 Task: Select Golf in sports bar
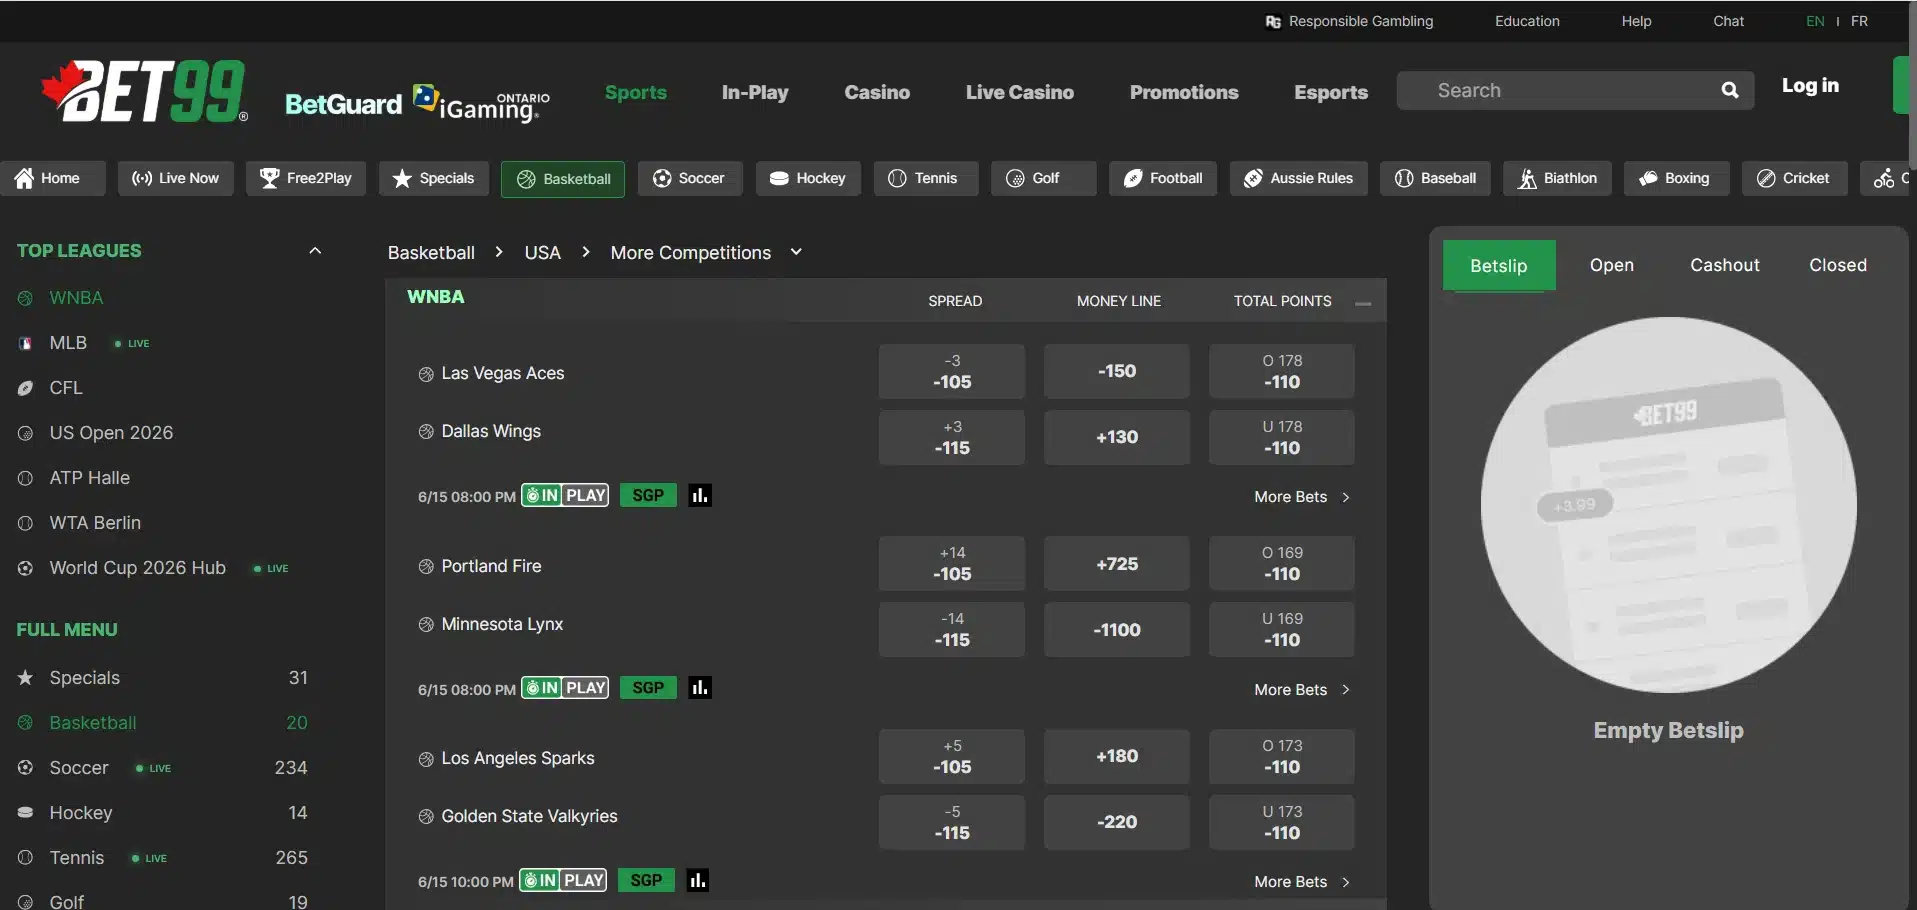[1044, 178]
